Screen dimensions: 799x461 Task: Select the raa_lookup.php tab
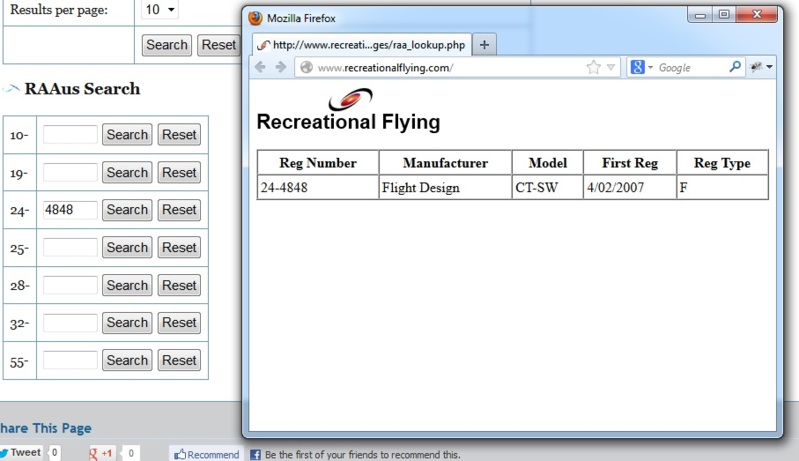coord(362,44)
